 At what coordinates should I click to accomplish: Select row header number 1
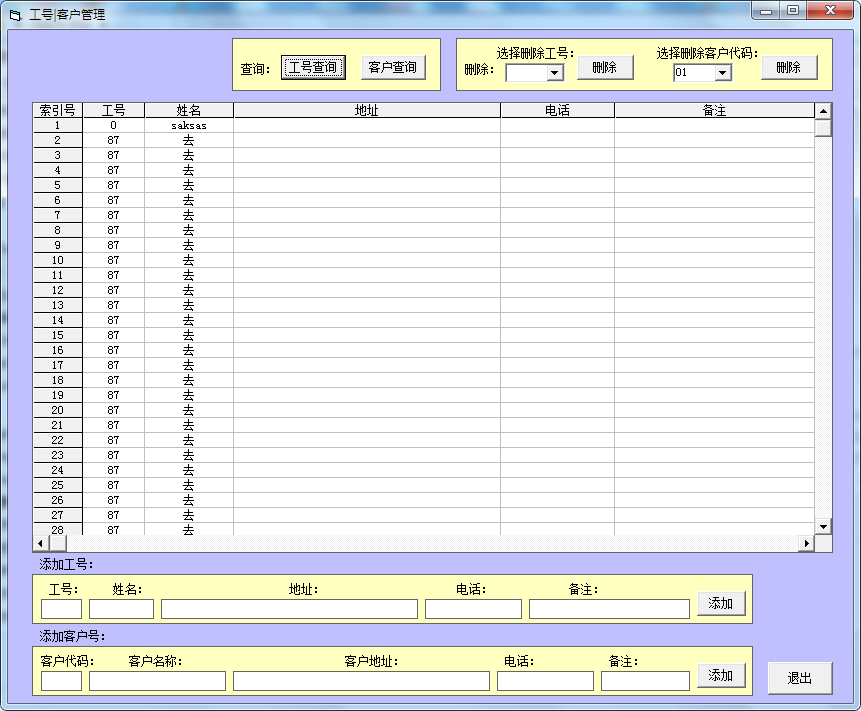58,126
